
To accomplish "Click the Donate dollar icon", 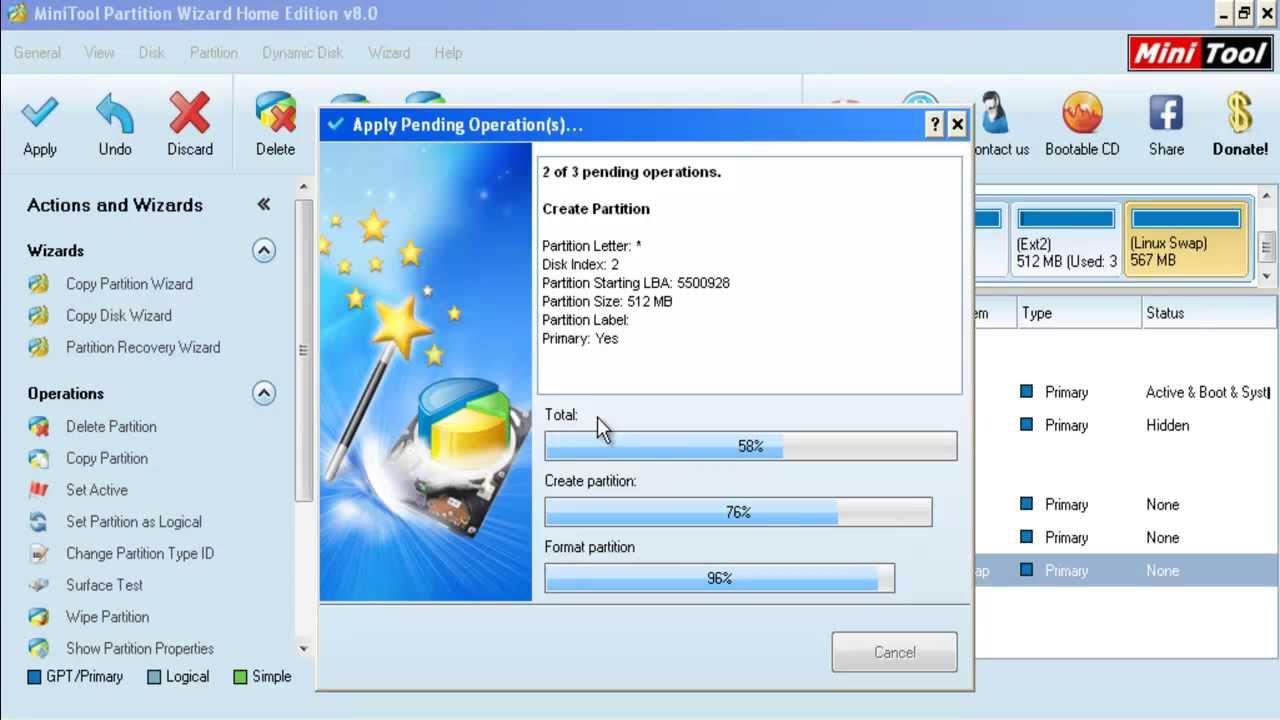I will pyautogui.click(x=1240, y=113).
